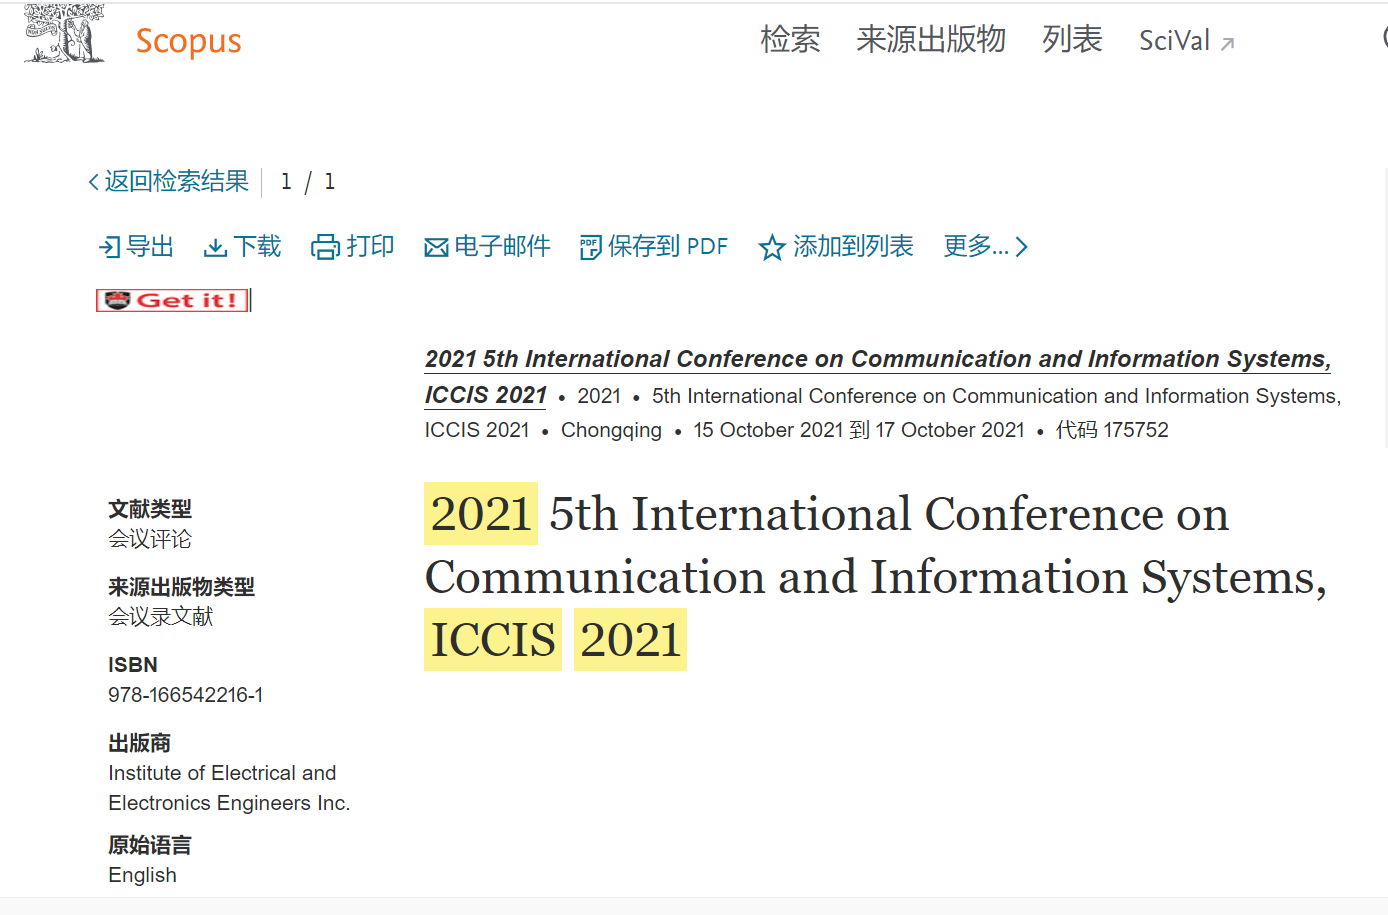This screenshot has width=1388, height=915.
Task: Click the 打印 printer icon
Action: click(326, 247)
